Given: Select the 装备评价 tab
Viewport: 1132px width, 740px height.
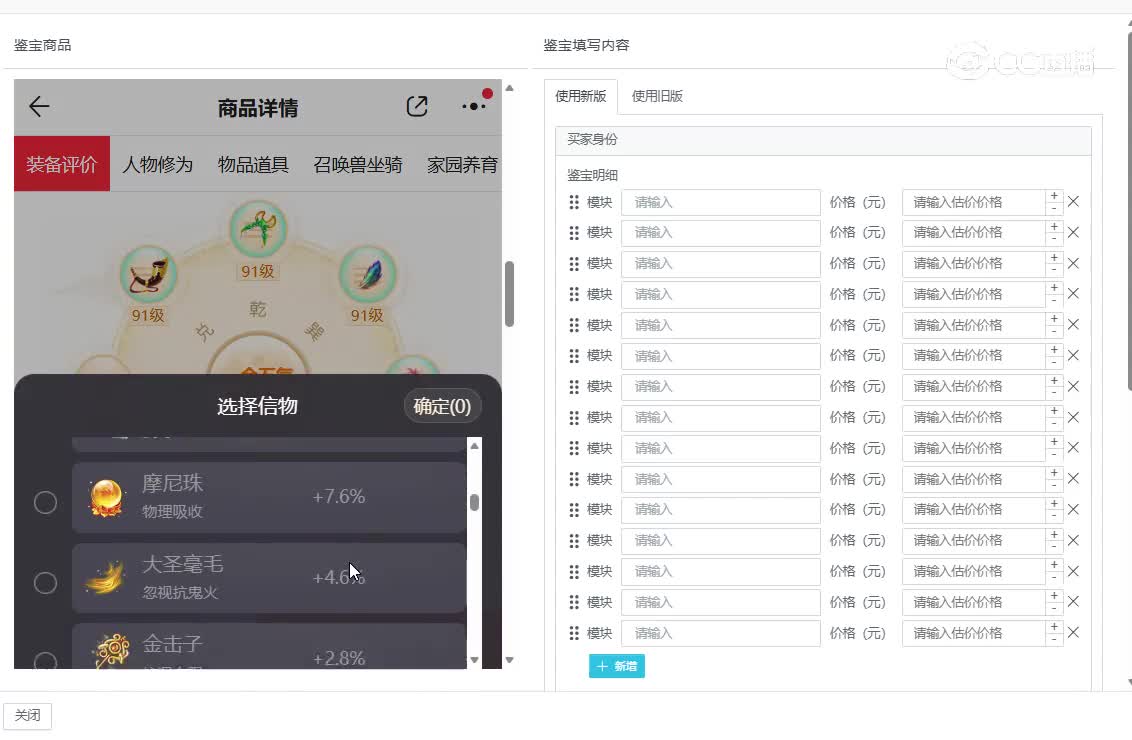Looking at the screenshot, I should click(x=62, y=164).
